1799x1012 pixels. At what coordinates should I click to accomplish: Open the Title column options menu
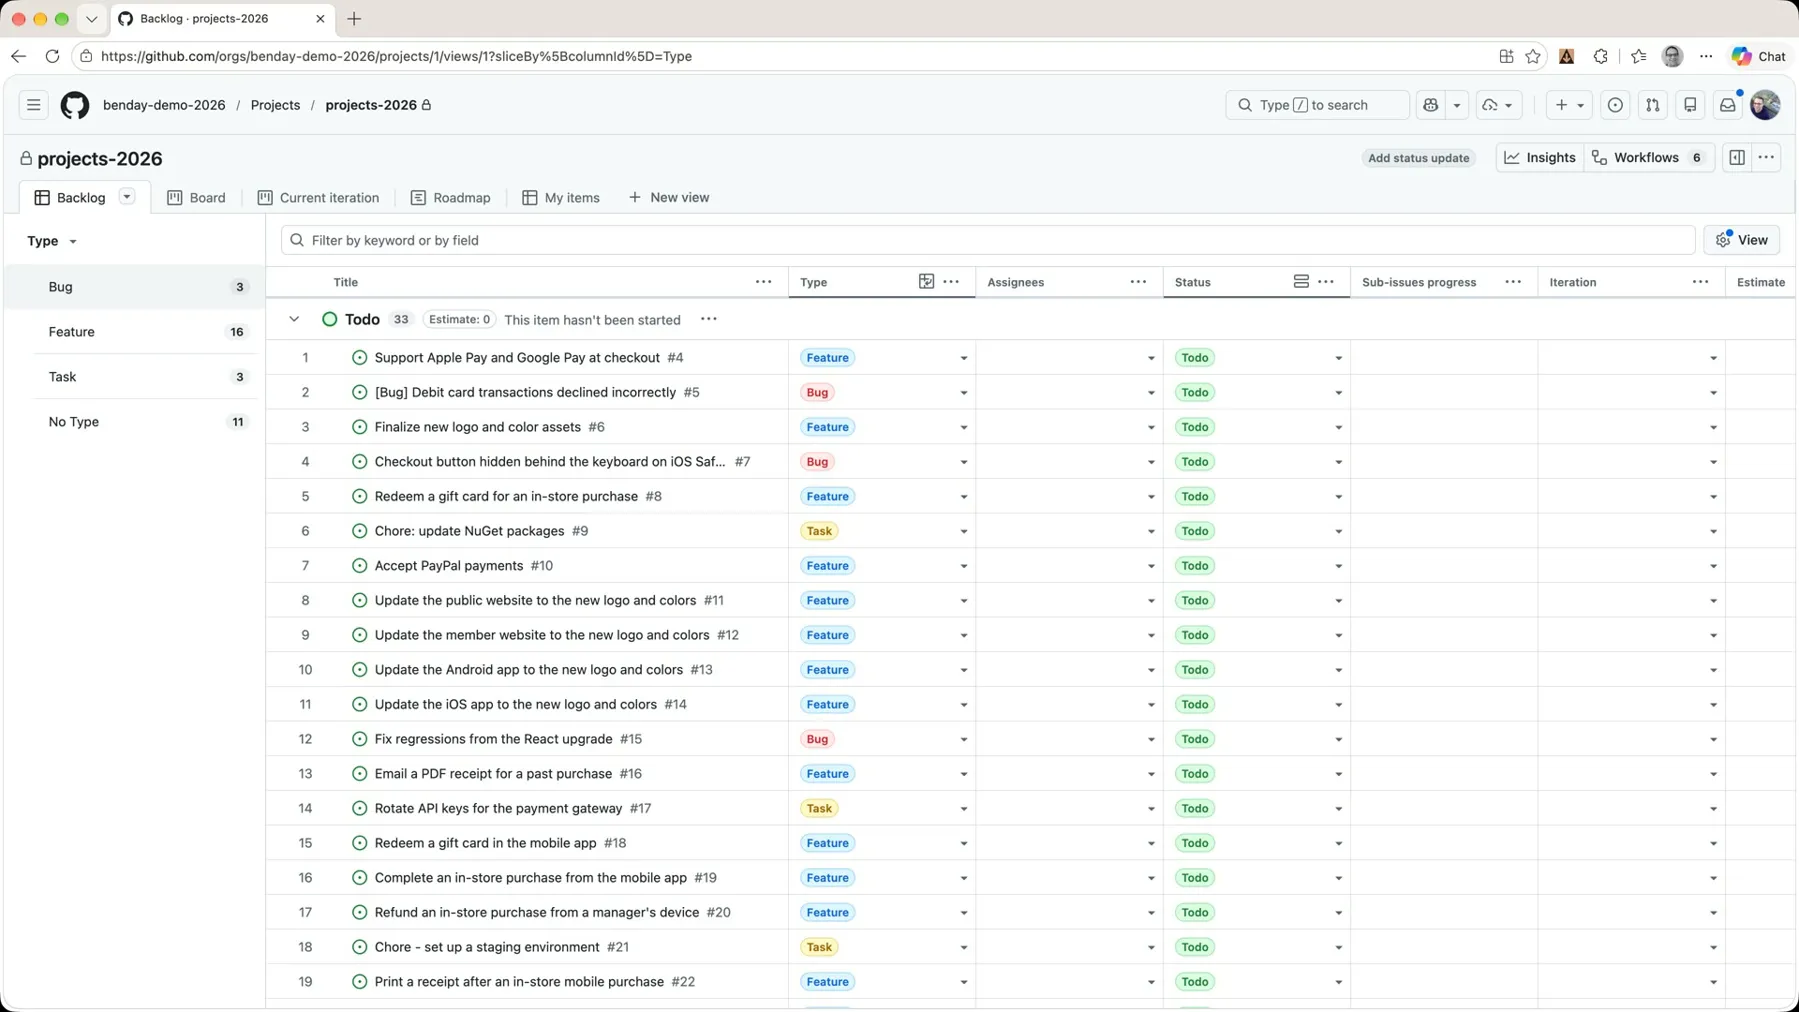[x=763, y=282]
